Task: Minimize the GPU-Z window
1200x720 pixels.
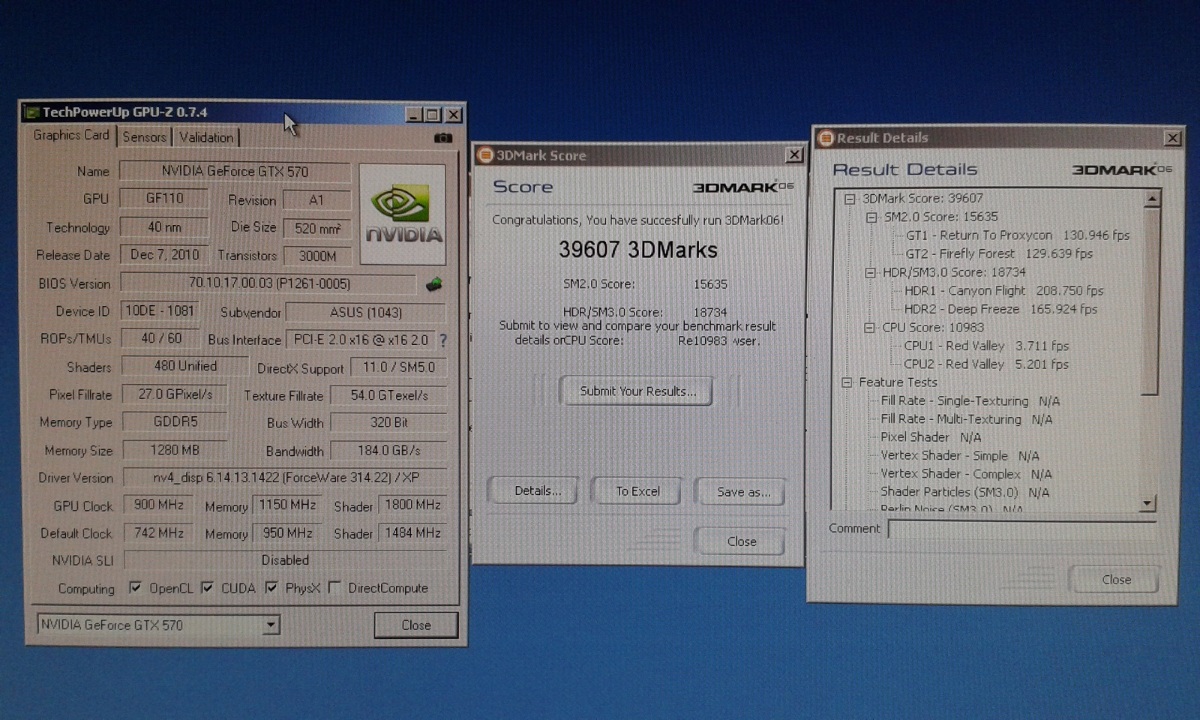Action: [x=414, y=115]
